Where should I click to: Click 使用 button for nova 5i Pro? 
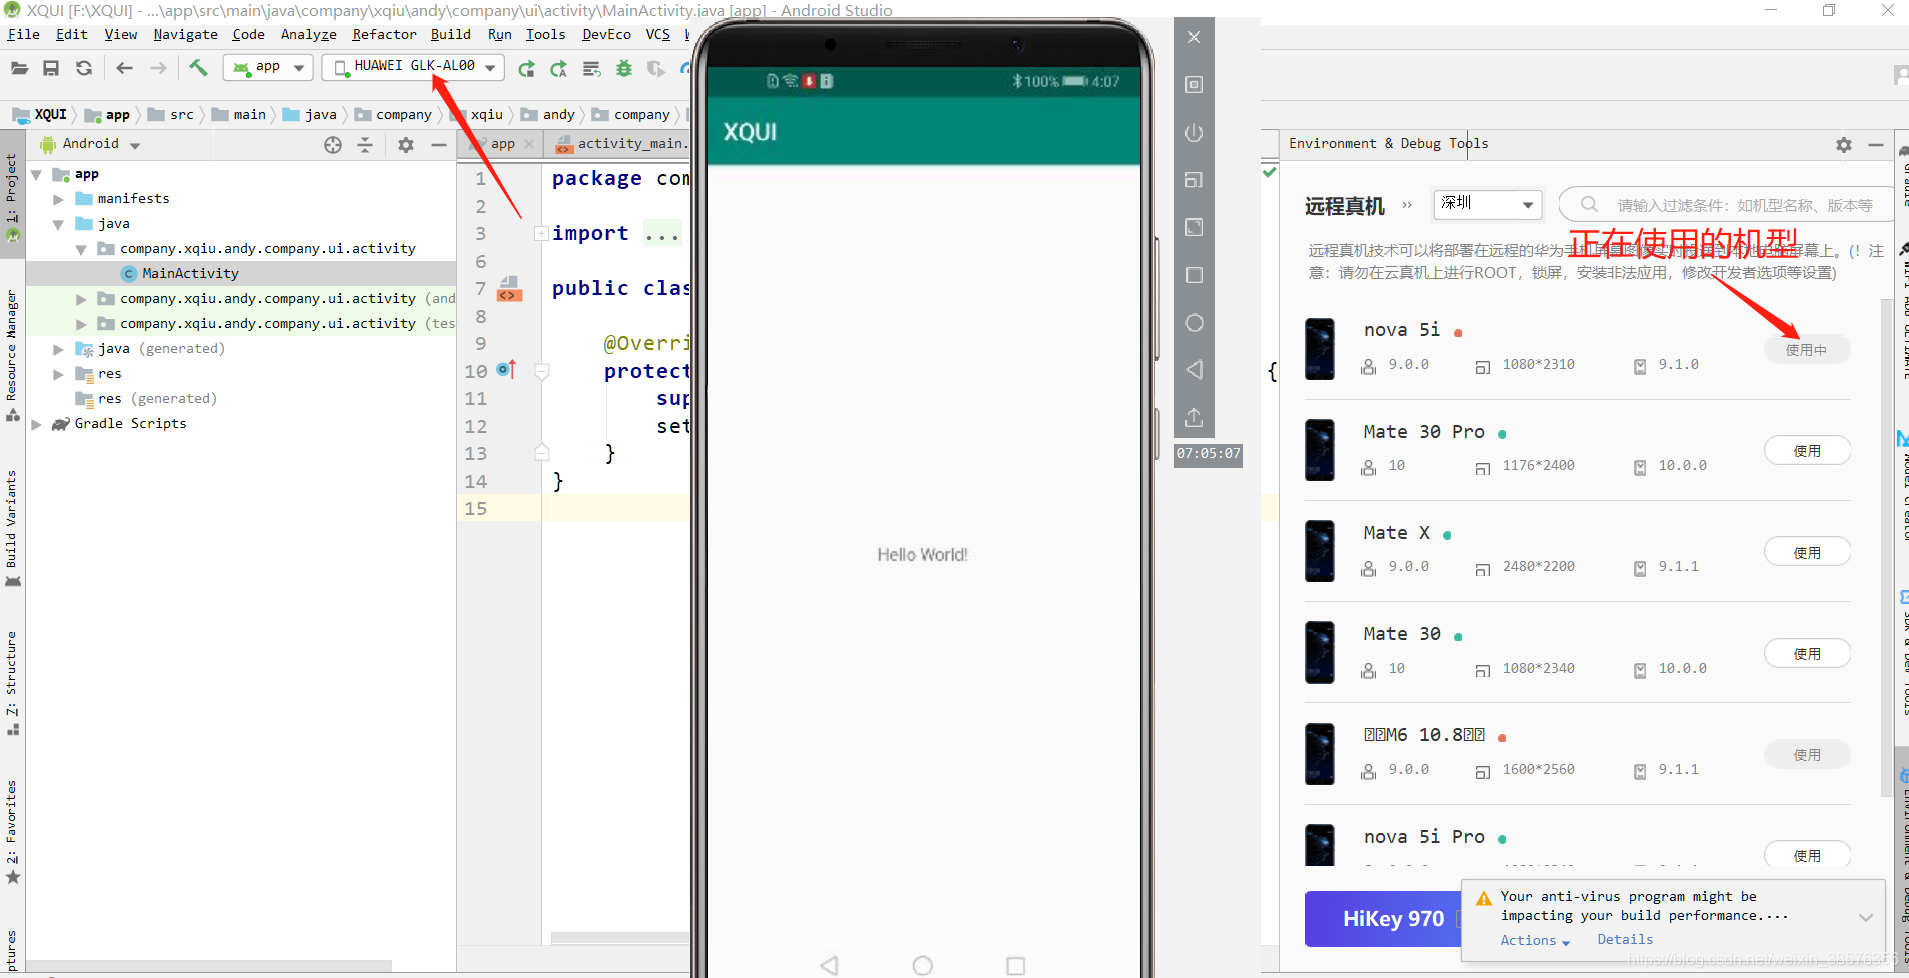coord(1807,855)
